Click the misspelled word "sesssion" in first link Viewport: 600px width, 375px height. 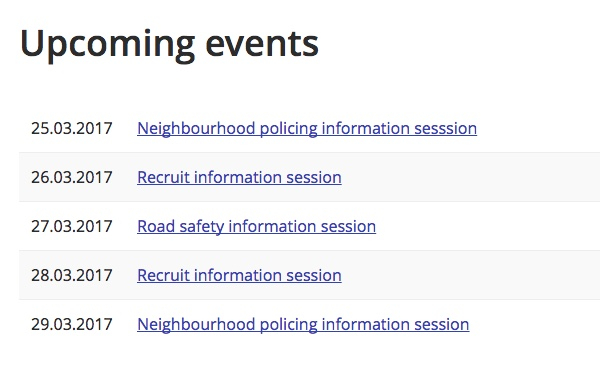[x=445, y=129]
